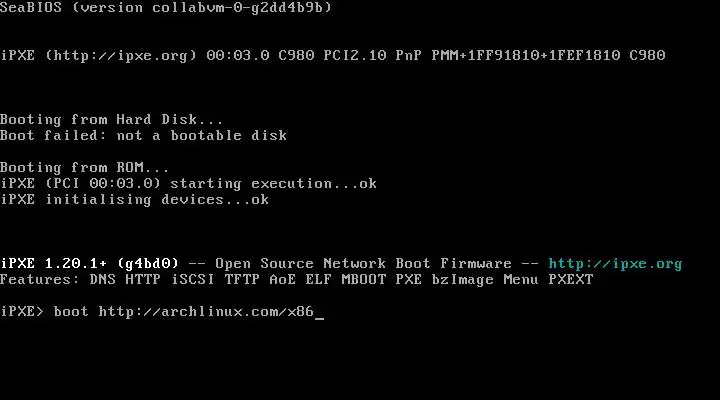The height and width of the screenshot is (400, 720).
Task: Click the 'Booting from Hard Disk...' line
Action: (x=111, y=119)
